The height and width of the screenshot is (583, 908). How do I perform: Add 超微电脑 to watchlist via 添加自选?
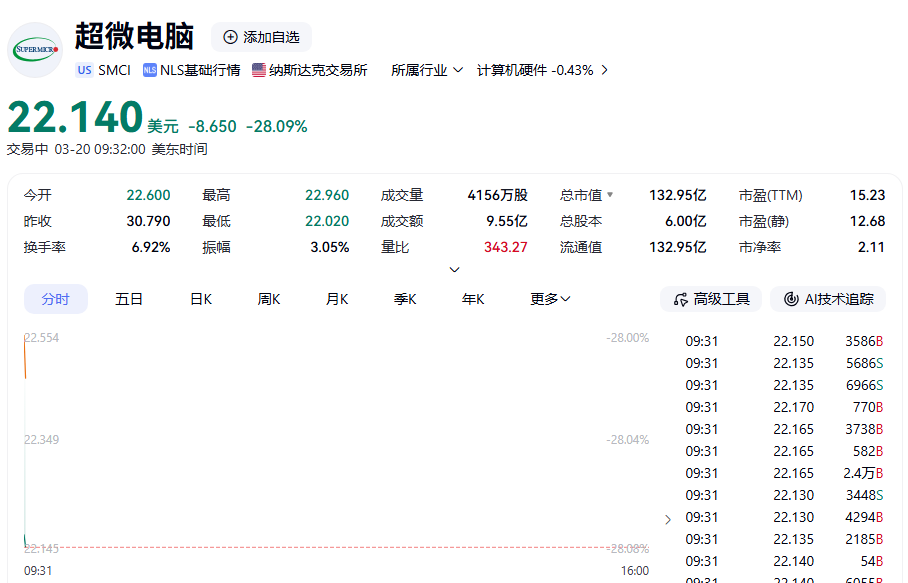point(261,37)
